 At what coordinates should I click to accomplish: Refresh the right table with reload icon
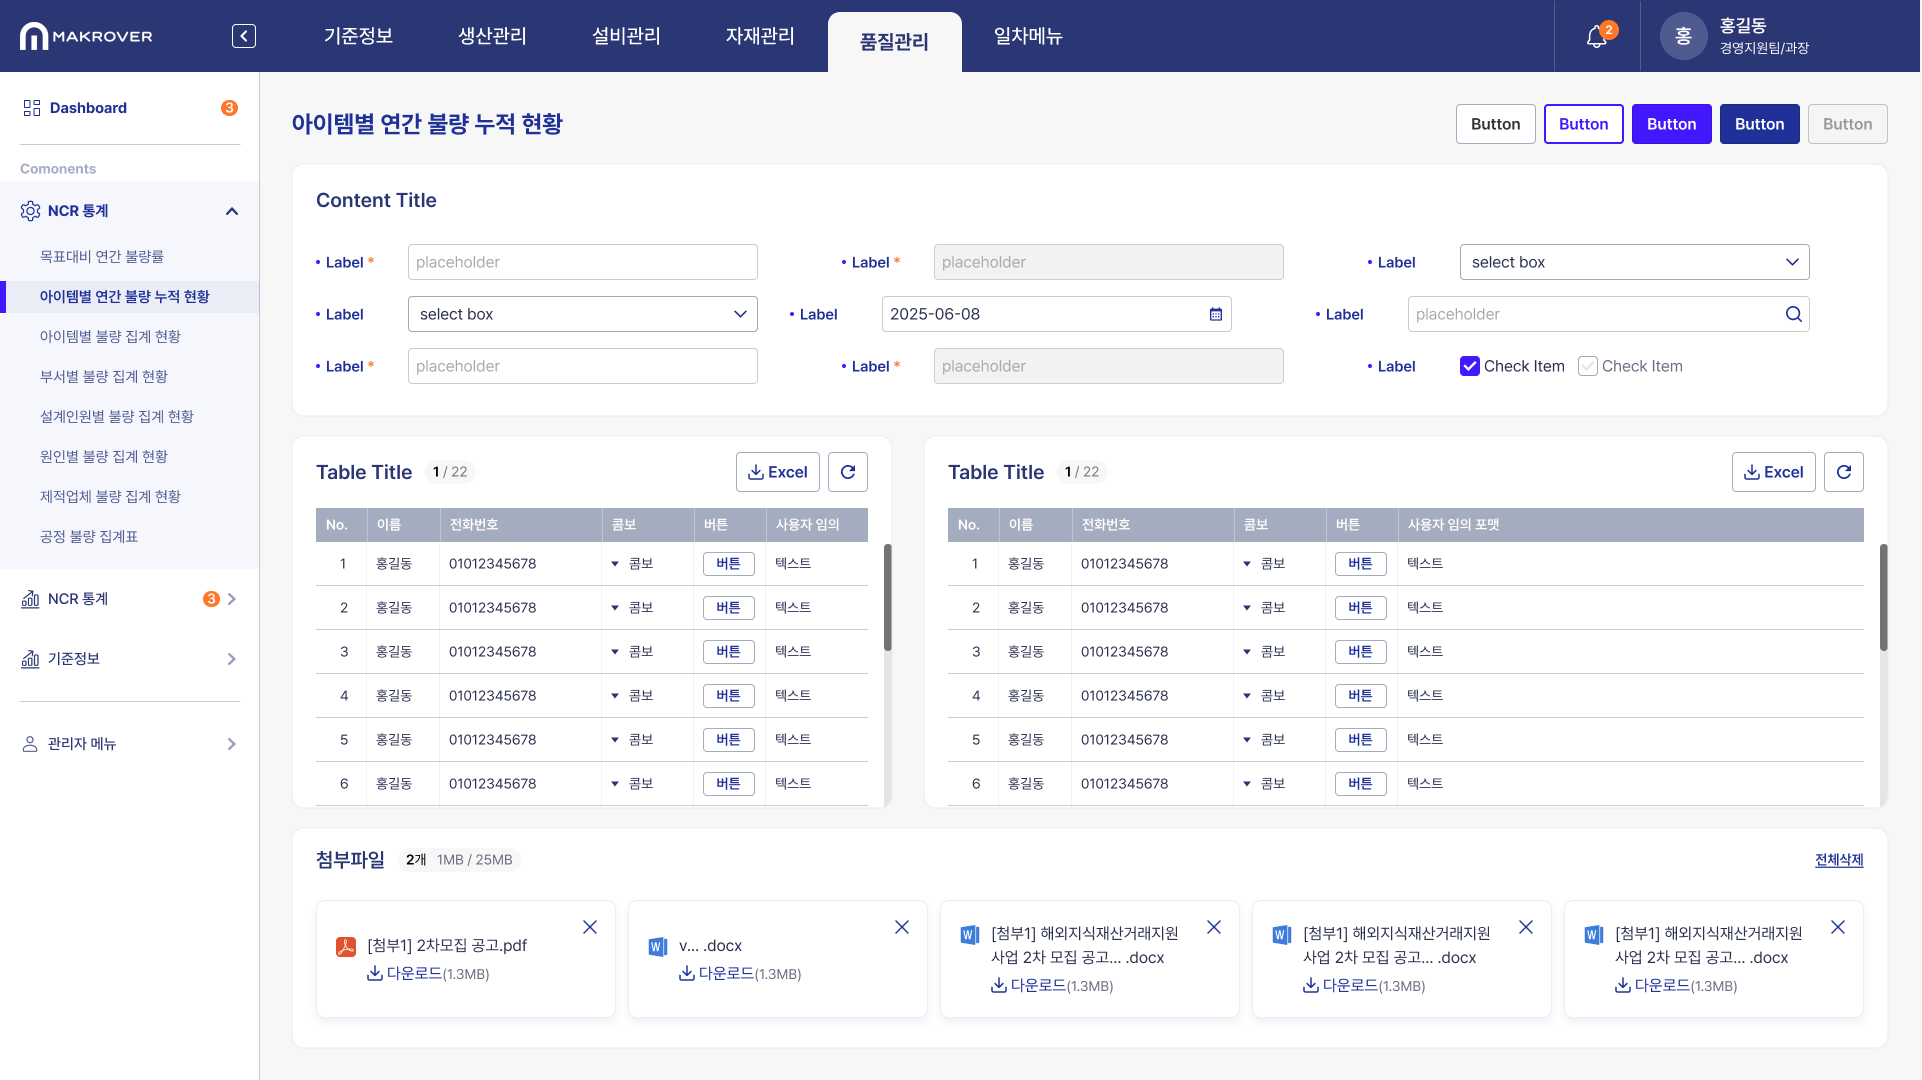click(x=1843, y=472)
